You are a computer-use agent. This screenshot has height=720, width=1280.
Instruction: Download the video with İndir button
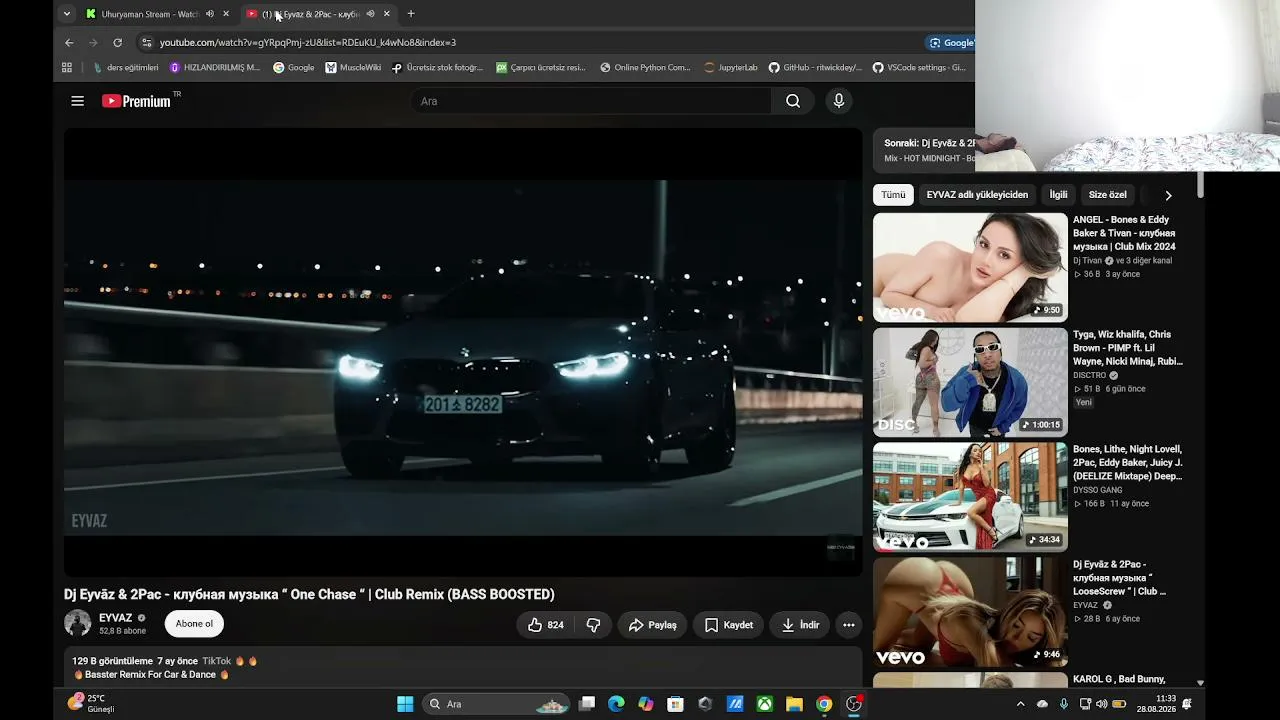click(801, 625)
